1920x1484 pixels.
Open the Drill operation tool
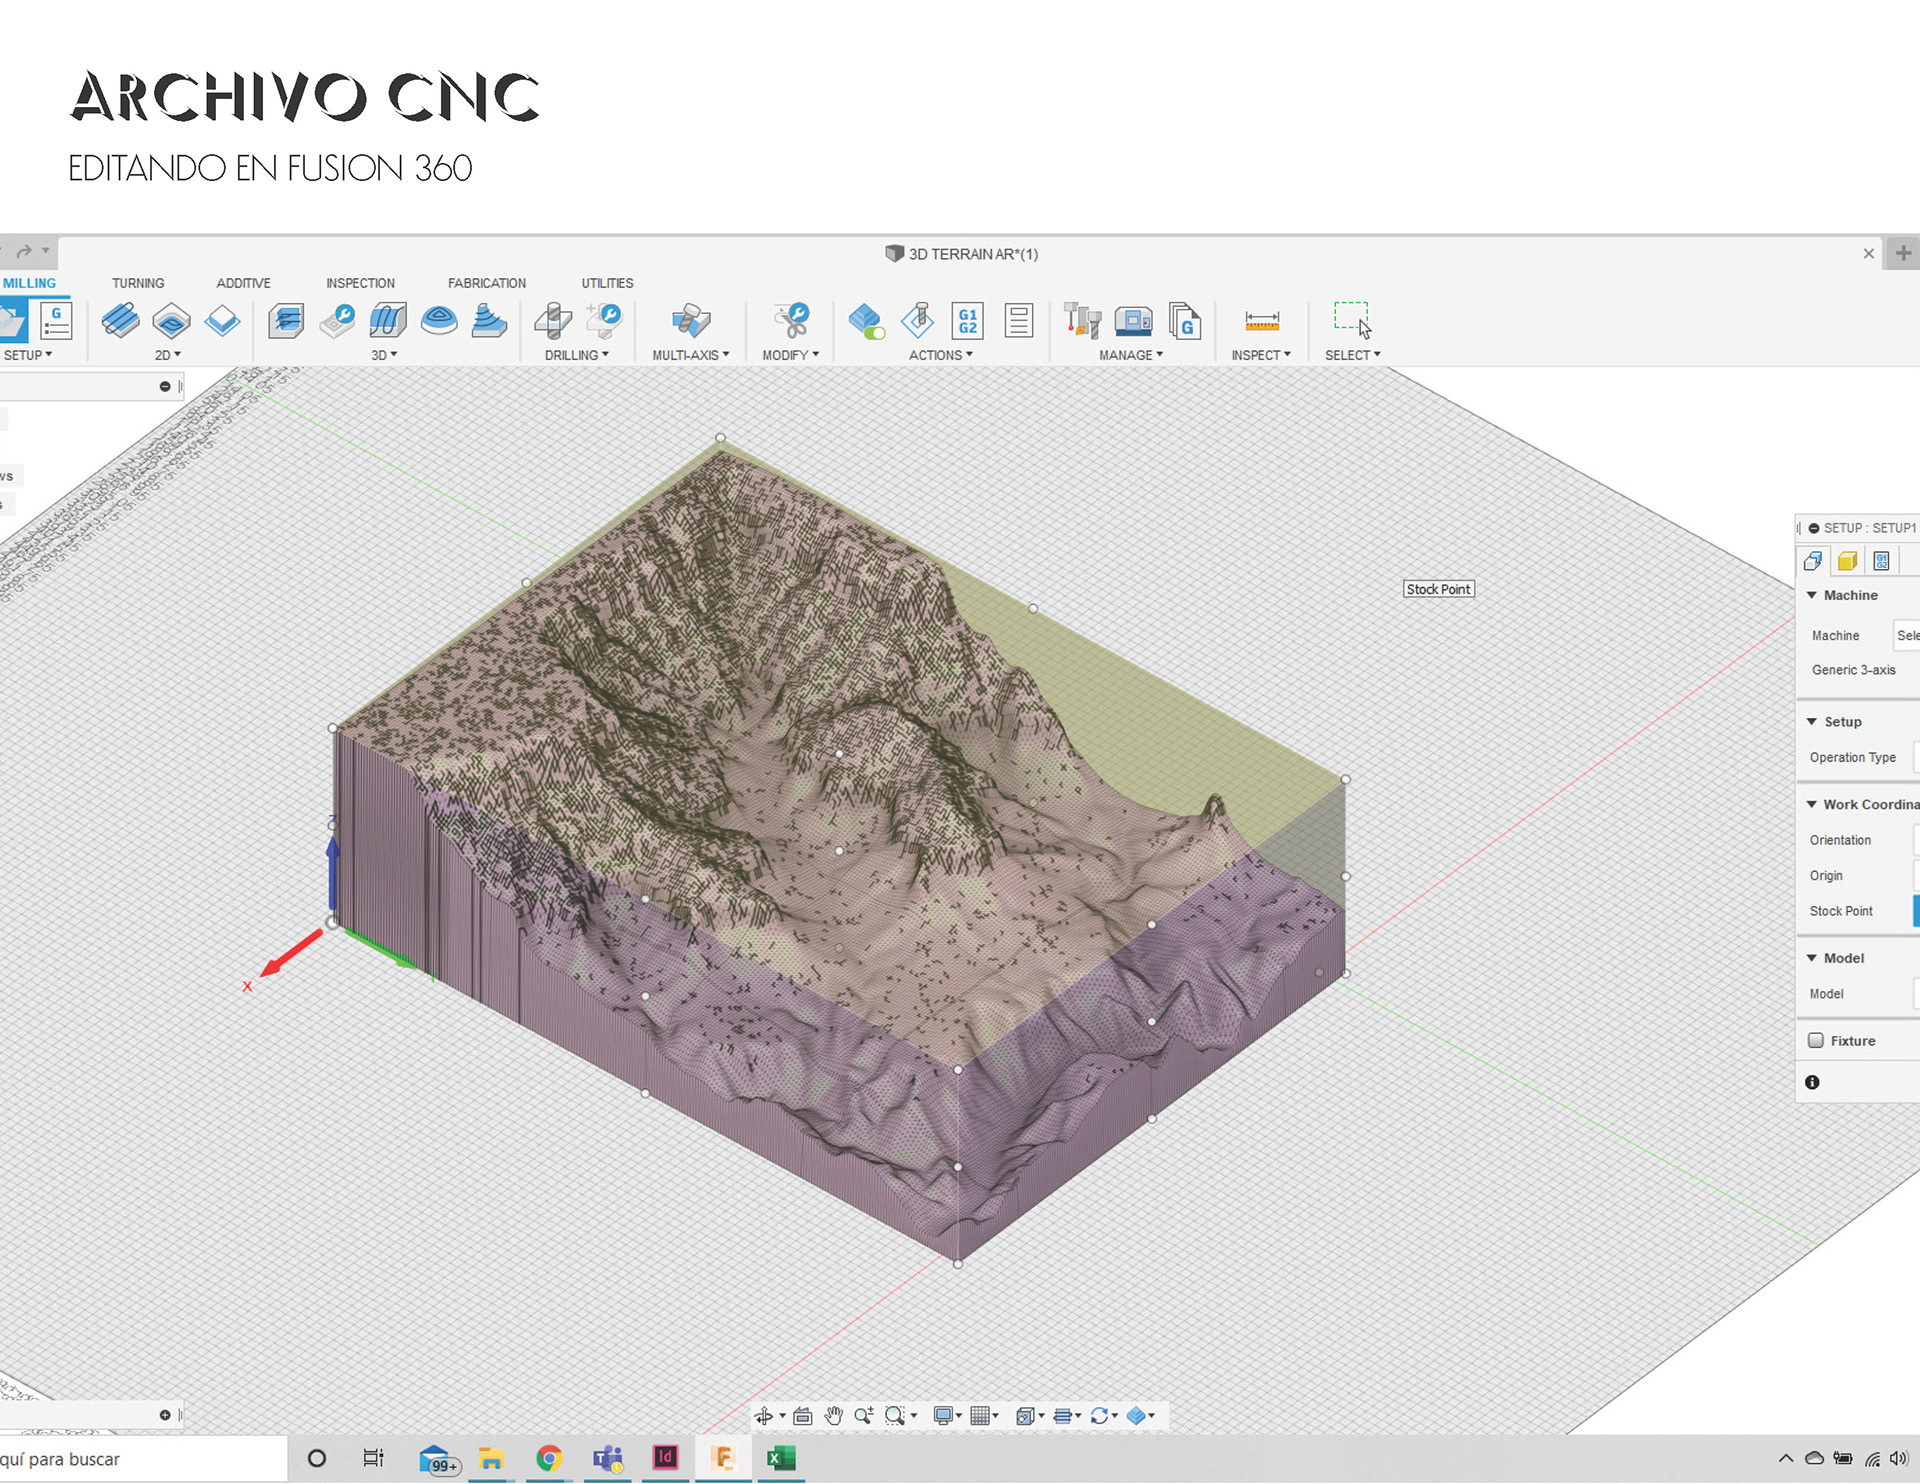tap(553, 321)
